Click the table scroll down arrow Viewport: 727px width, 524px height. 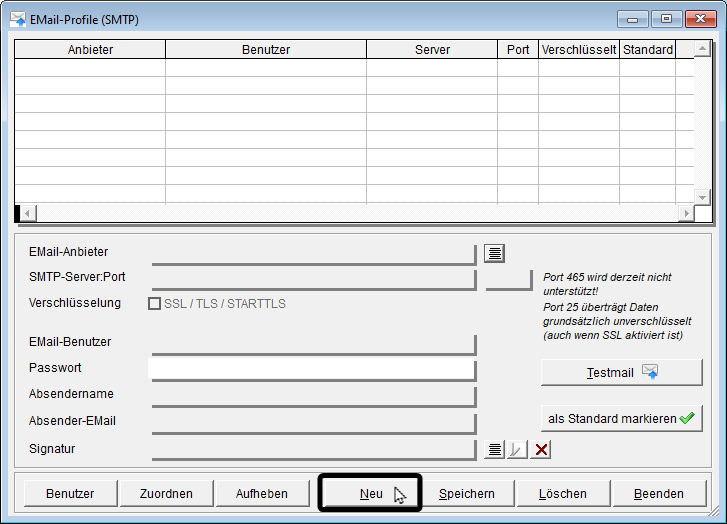[x=702, y=197]
